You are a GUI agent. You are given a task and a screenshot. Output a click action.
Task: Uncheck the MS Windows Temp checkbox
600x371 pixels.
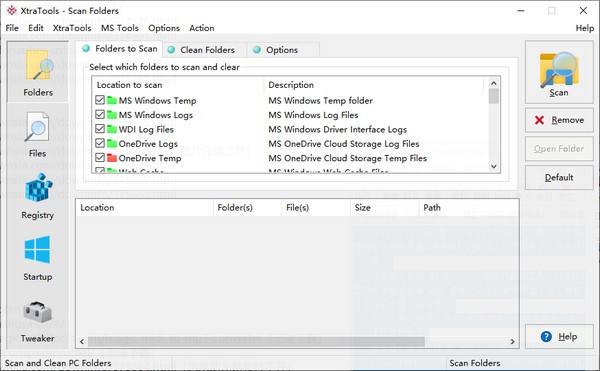point(100,100)
